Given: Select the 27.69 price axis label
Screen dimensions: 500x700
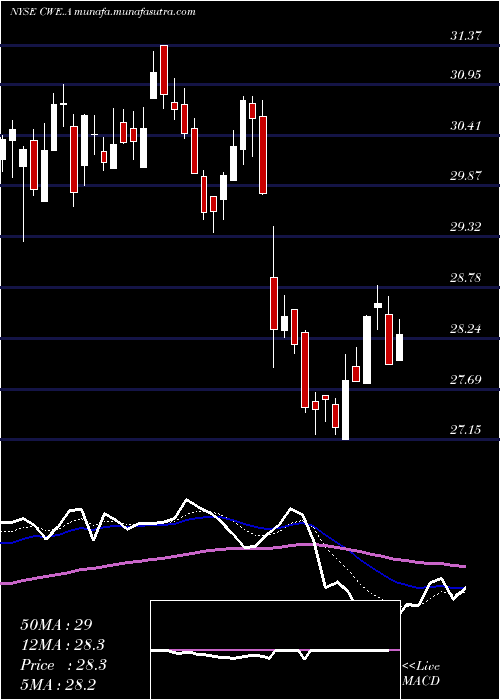Looking at the screenshot, I should click(466, 380).
